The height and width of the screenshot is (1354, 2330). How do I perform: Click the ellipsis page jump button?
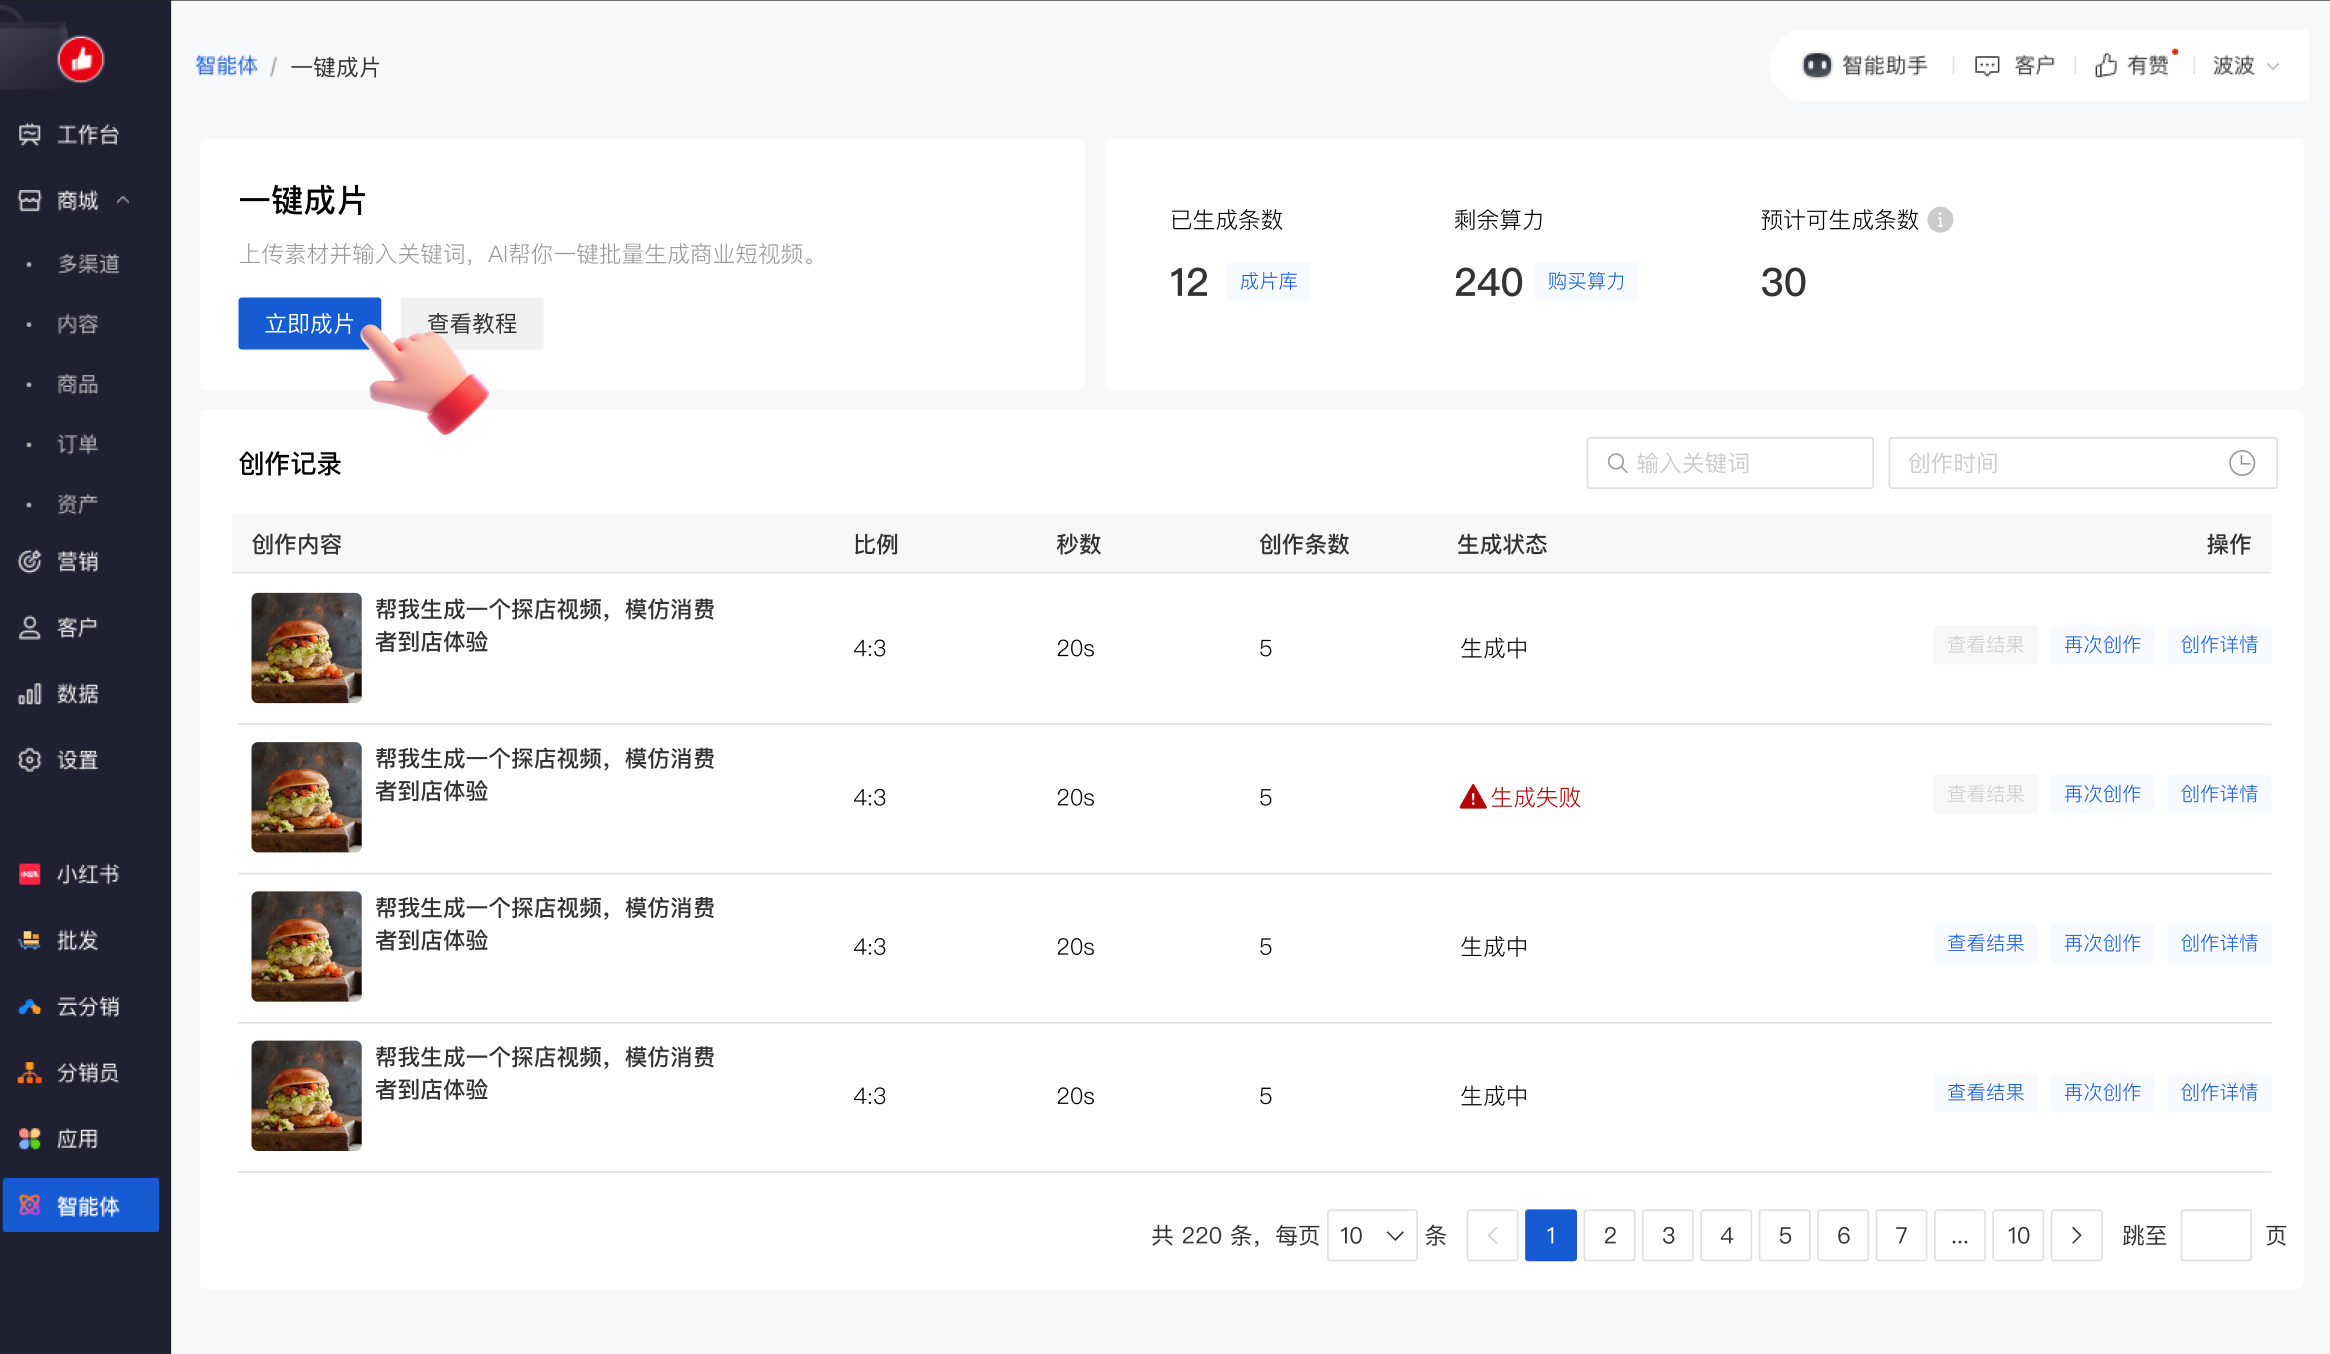click(x=1960, y=1235)
